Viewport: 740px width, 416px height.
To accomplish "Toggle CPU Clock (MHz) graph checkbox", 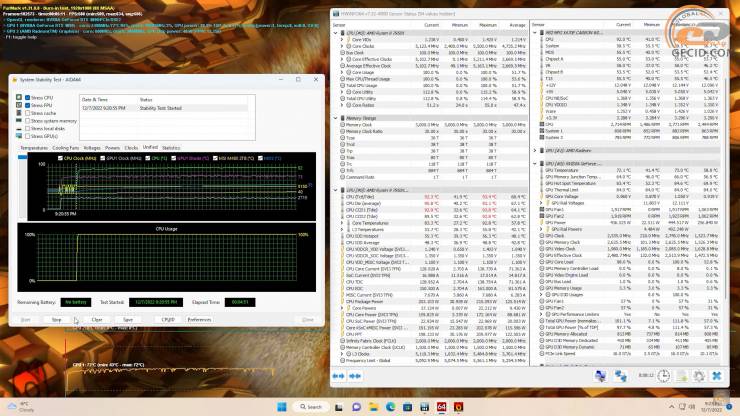I will (60, 158).
